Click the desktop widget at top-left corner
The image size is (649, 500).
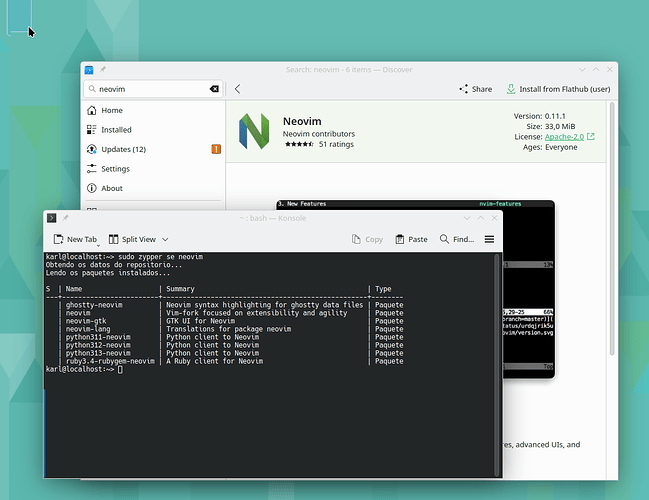click(19, 17)
